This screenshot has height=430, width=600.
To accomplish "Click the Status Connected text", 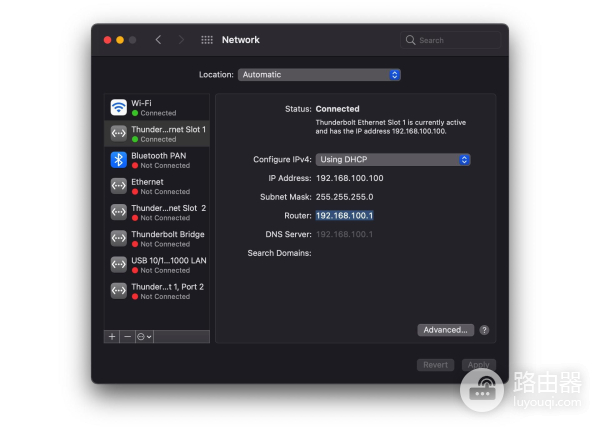I will pos(337,109).
